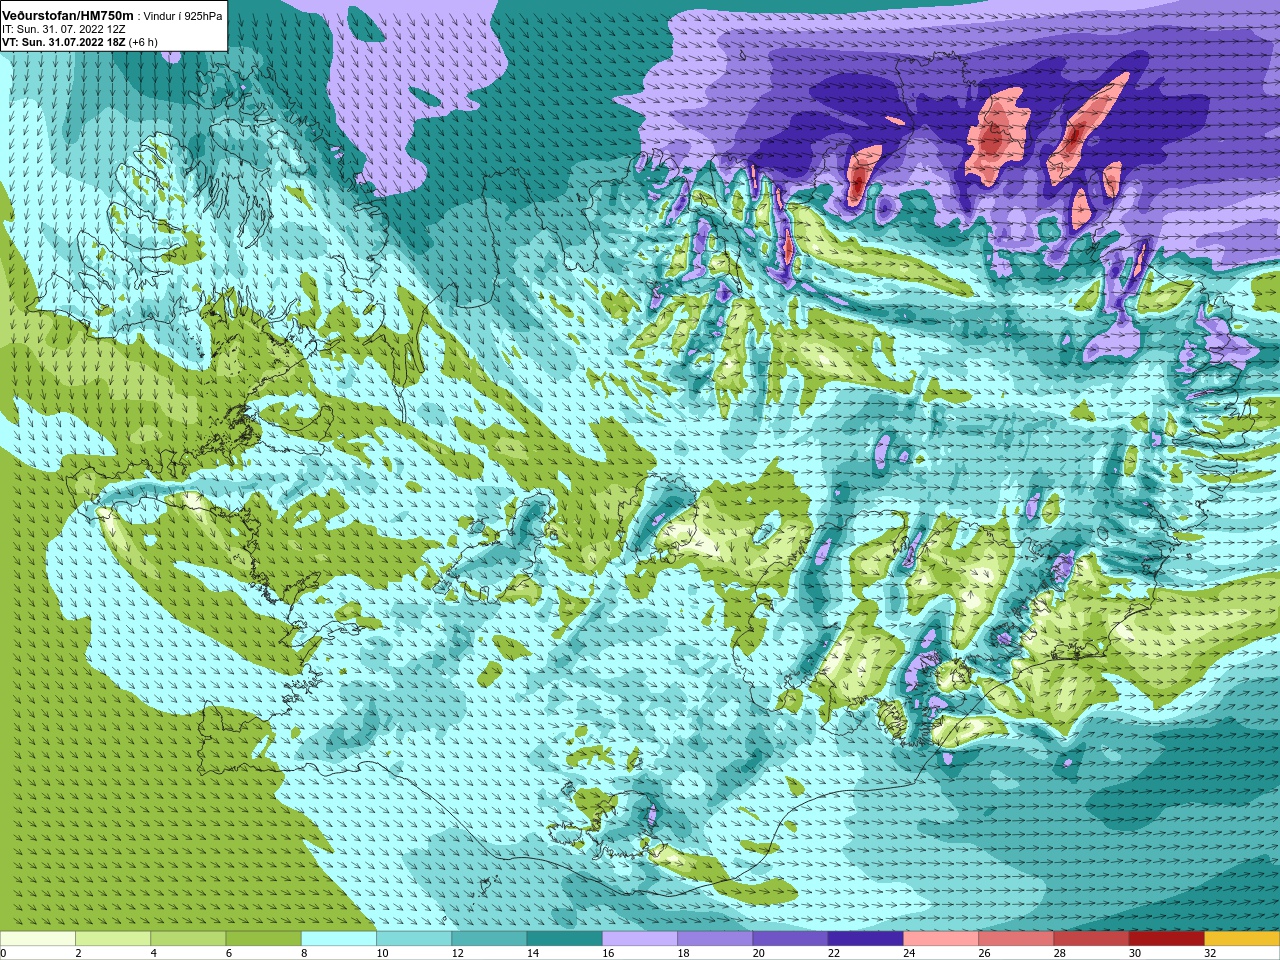This screenshot has height=960, width=1280.
Task: Click the 28–30 red legend swatch
Action: pyautogui.click(x=1091, y=938)
